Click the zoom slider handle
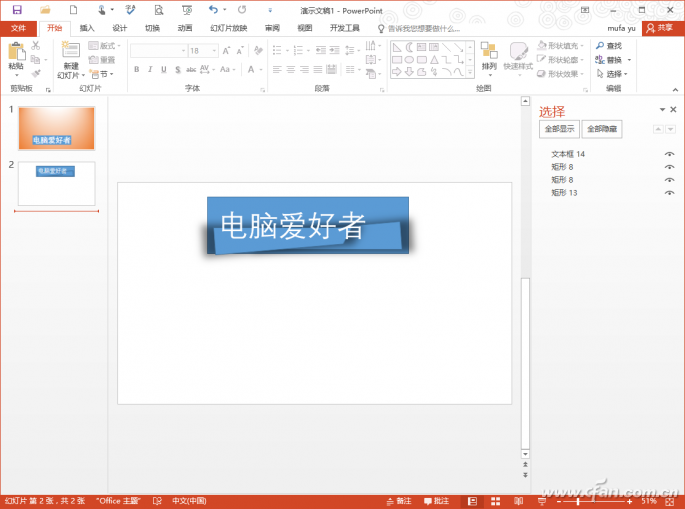The height and width of the screenshot is (509, 685). pyautogui.click(x=578, y=502)
